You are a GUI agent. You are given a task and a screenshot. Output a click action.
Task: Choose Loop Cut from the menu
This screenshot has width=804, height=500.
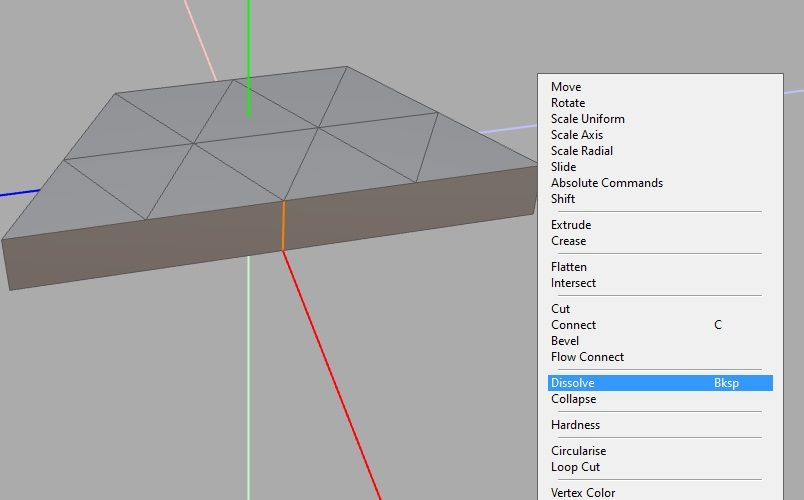click(576, 467)
